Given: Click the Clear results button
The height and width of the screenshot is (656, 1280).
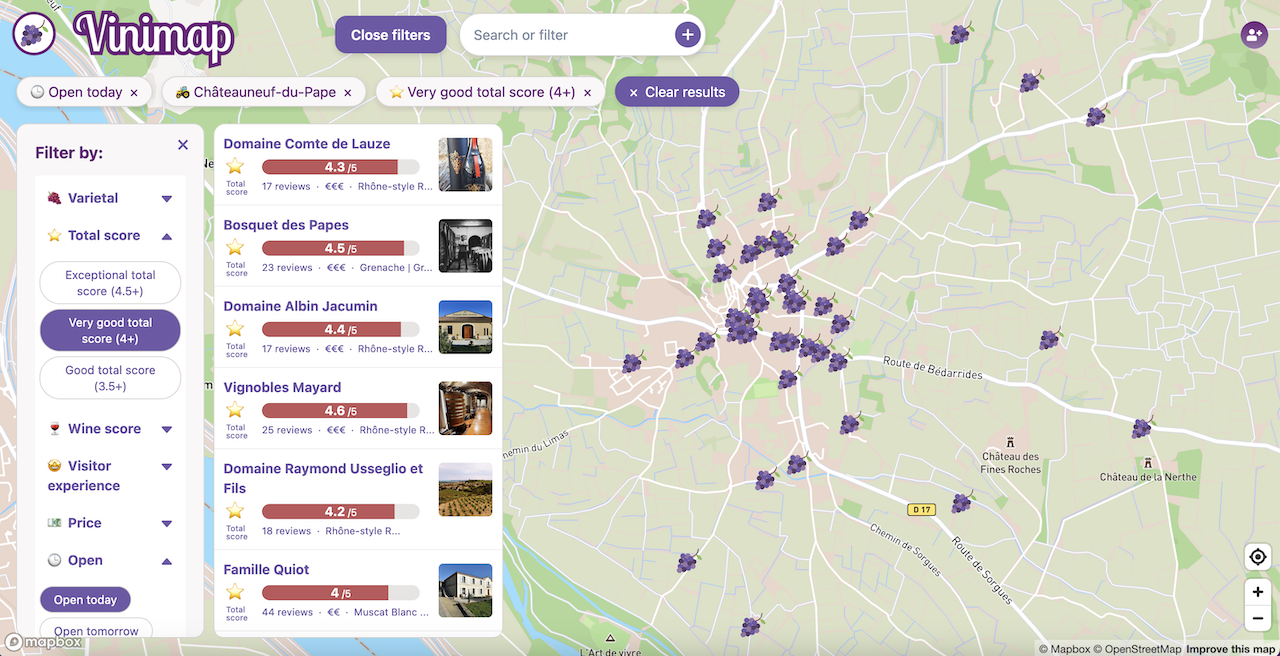Looking at the screenshot, I should click(677, 92).
